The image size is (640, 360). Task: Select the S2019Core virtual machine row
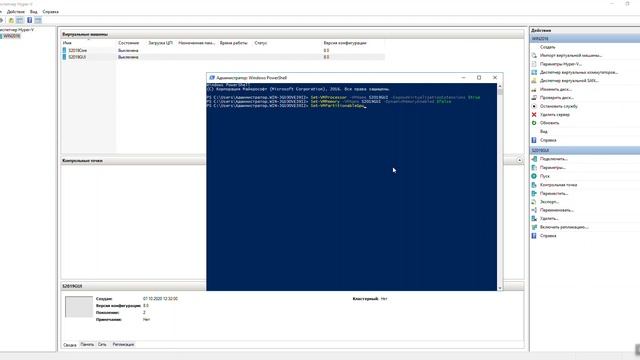[x=223, y=50]
